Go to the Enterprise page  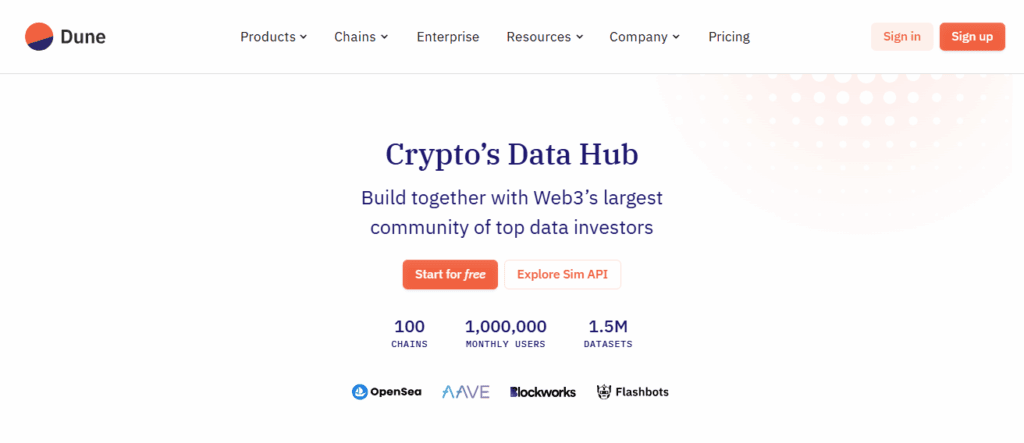click(448, 37)
